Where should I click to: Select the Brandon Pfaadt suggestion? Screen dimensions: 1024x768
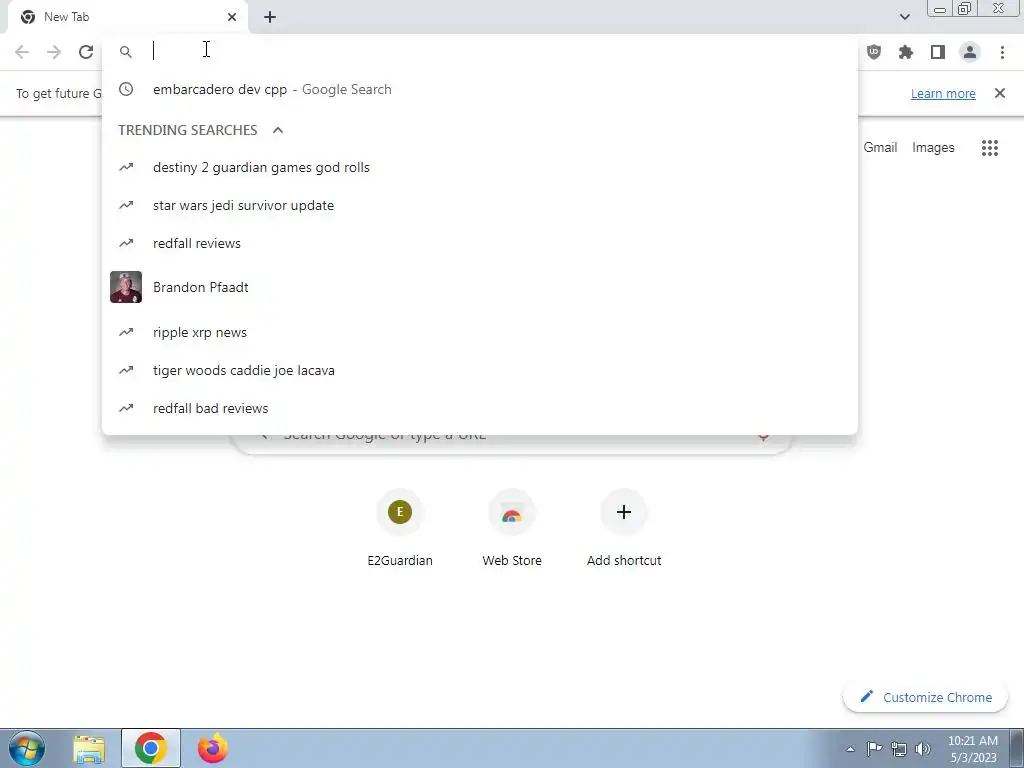coord(480,287)
